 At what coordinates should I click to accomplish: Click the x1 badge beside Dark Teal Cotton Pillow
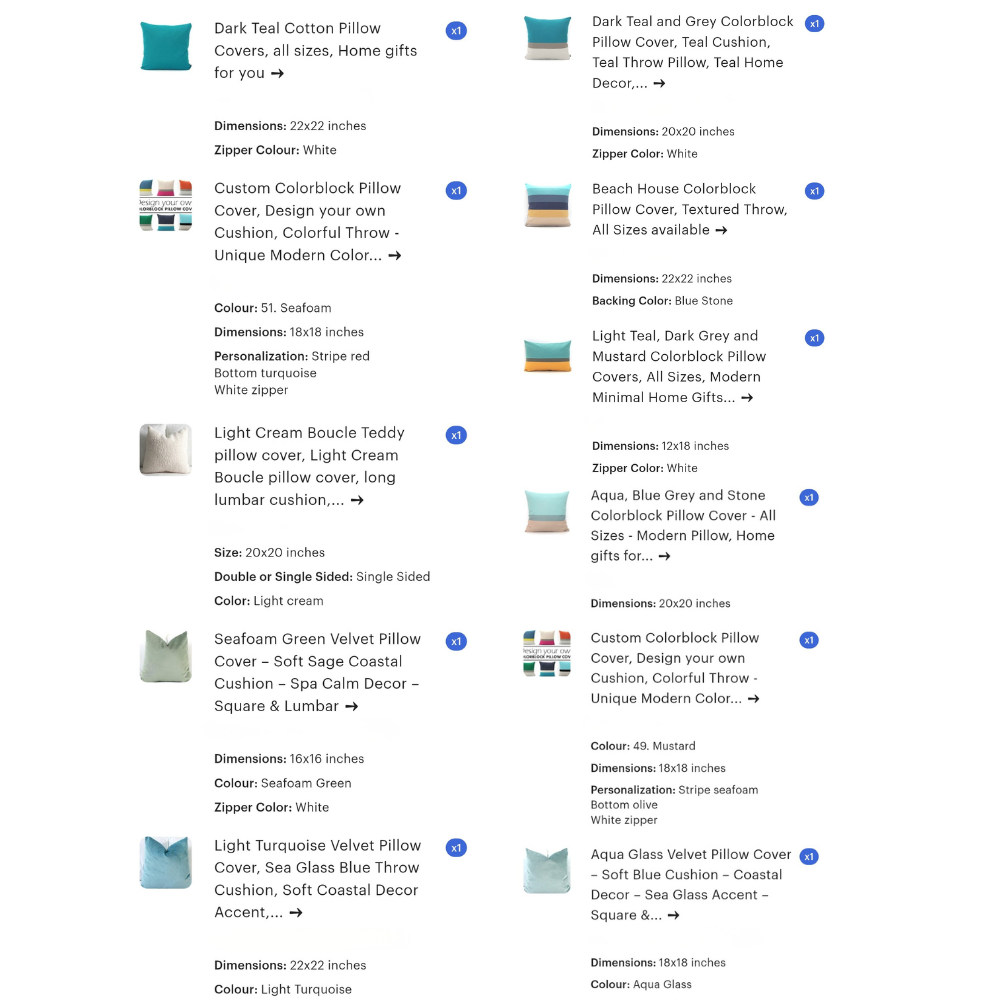click(456, 31)
